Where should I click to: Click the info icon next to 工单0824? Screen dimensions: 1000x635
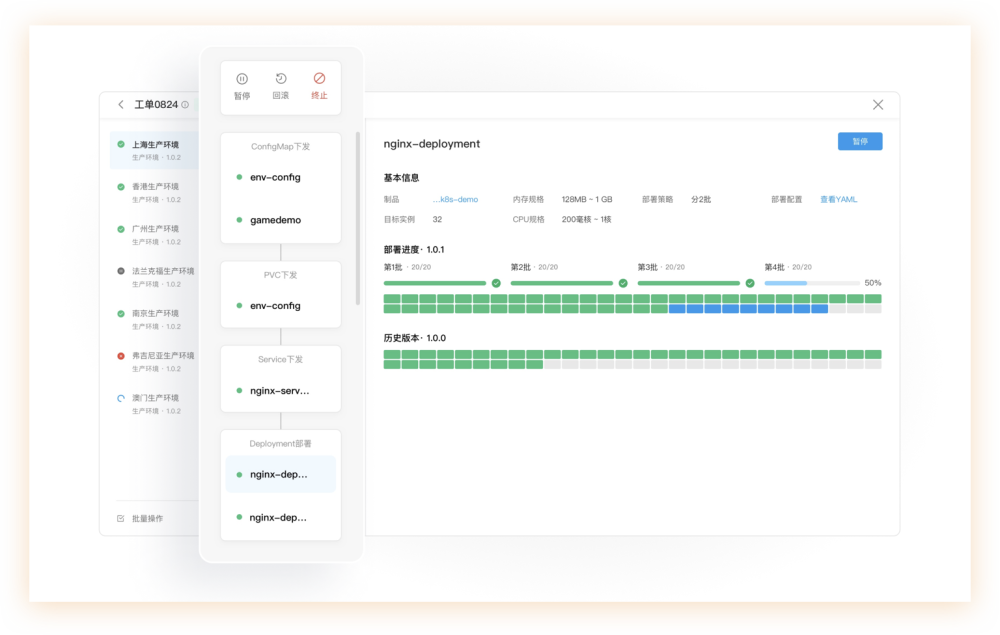[185, 105]
